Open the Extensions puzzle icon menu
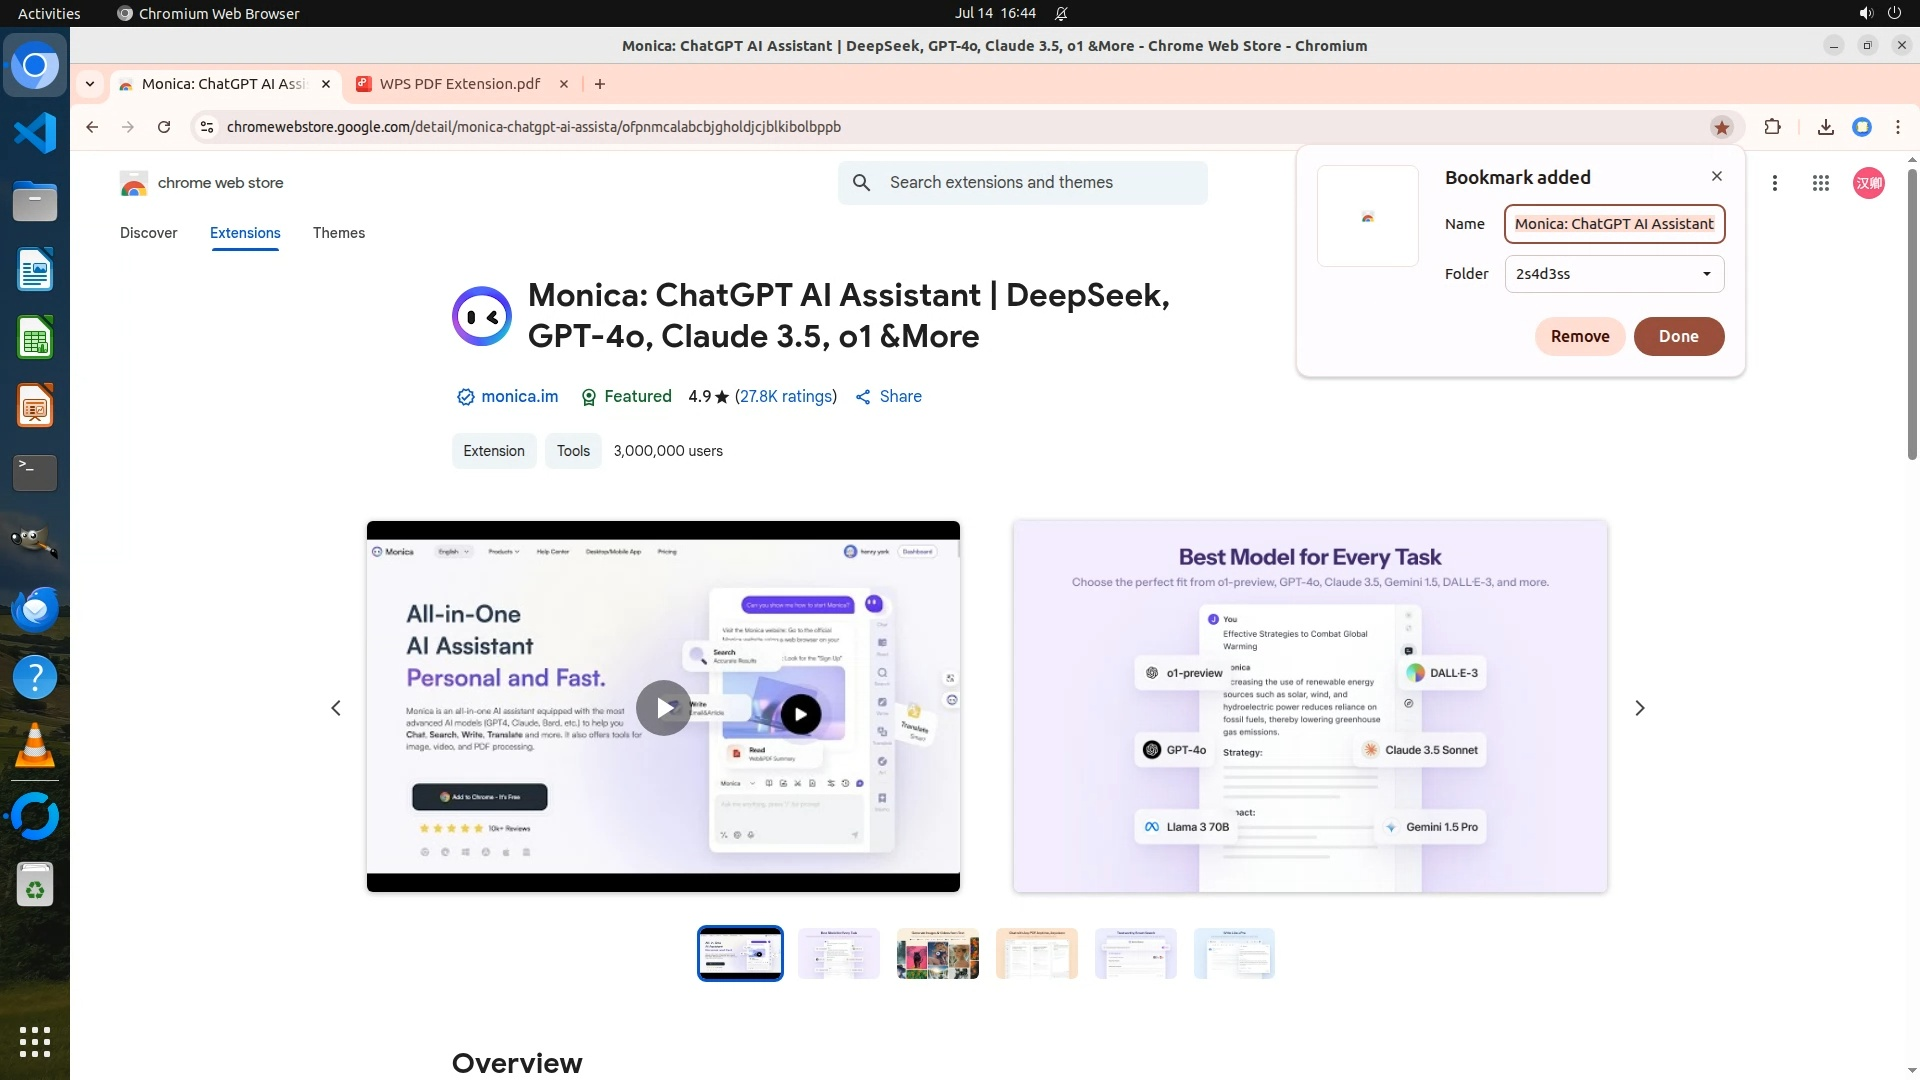 (x=1772, y=127)
